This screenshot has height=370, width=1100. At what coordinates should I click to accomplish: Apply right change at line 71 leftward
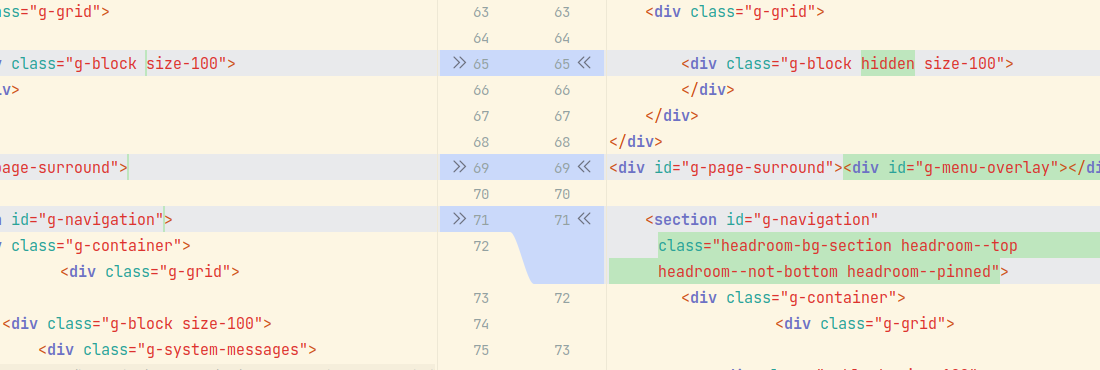pos(584,219)
